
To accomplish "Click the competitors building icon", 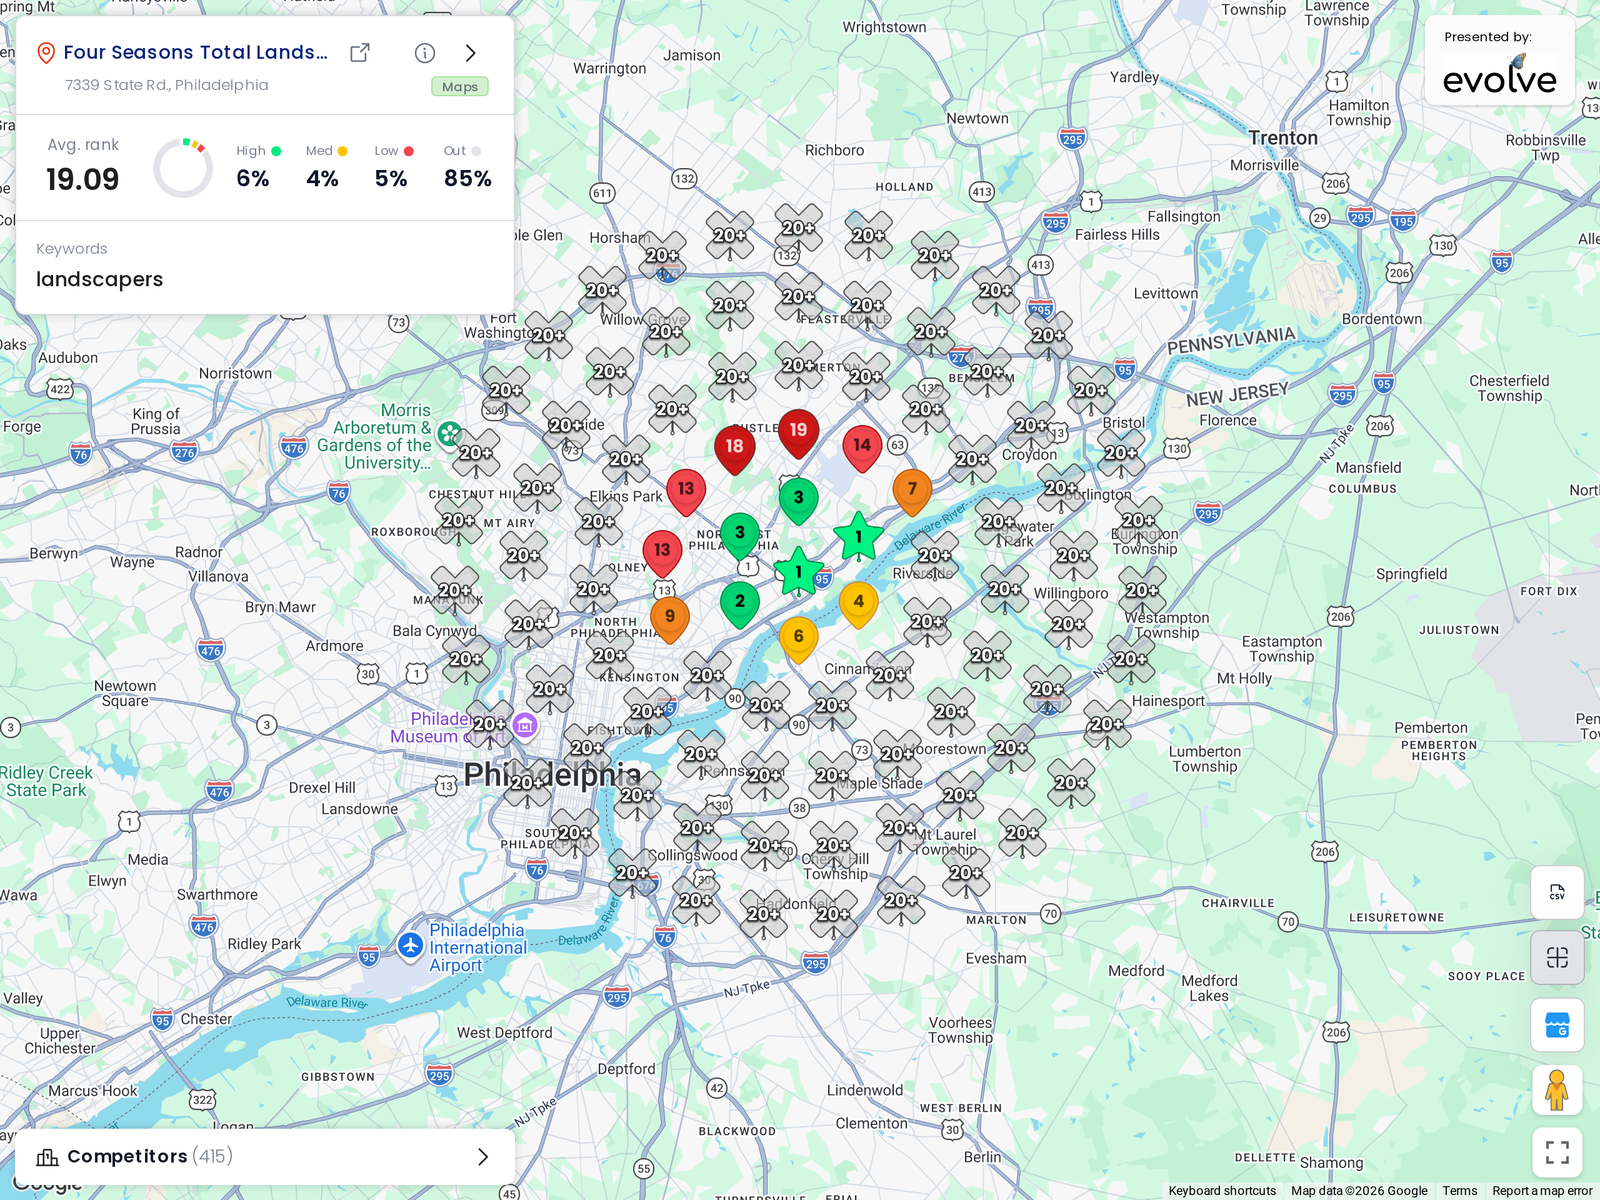I will click(47, 1157).
